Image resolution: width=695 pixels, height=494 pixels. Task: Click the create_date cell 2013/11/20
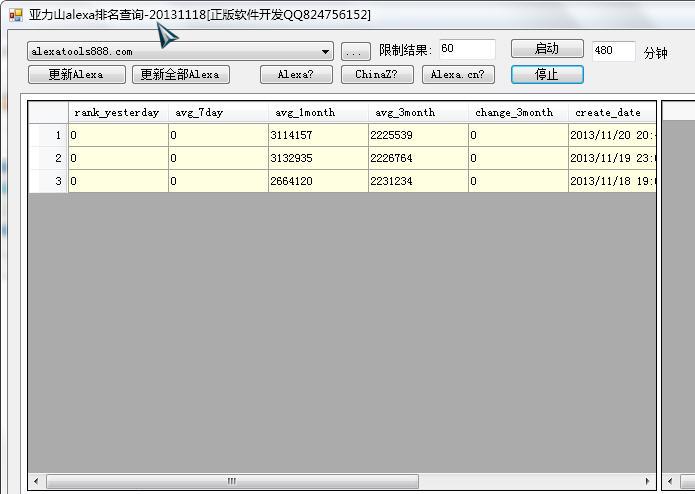tap(612, 135)
